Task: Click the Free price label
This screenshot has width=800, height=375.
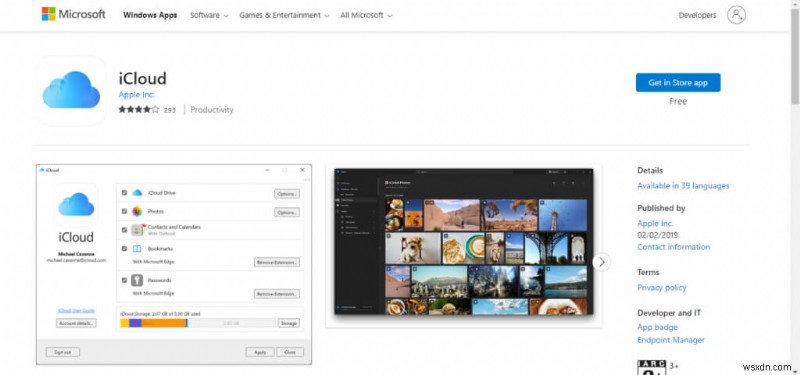Action: coord(678,102)
